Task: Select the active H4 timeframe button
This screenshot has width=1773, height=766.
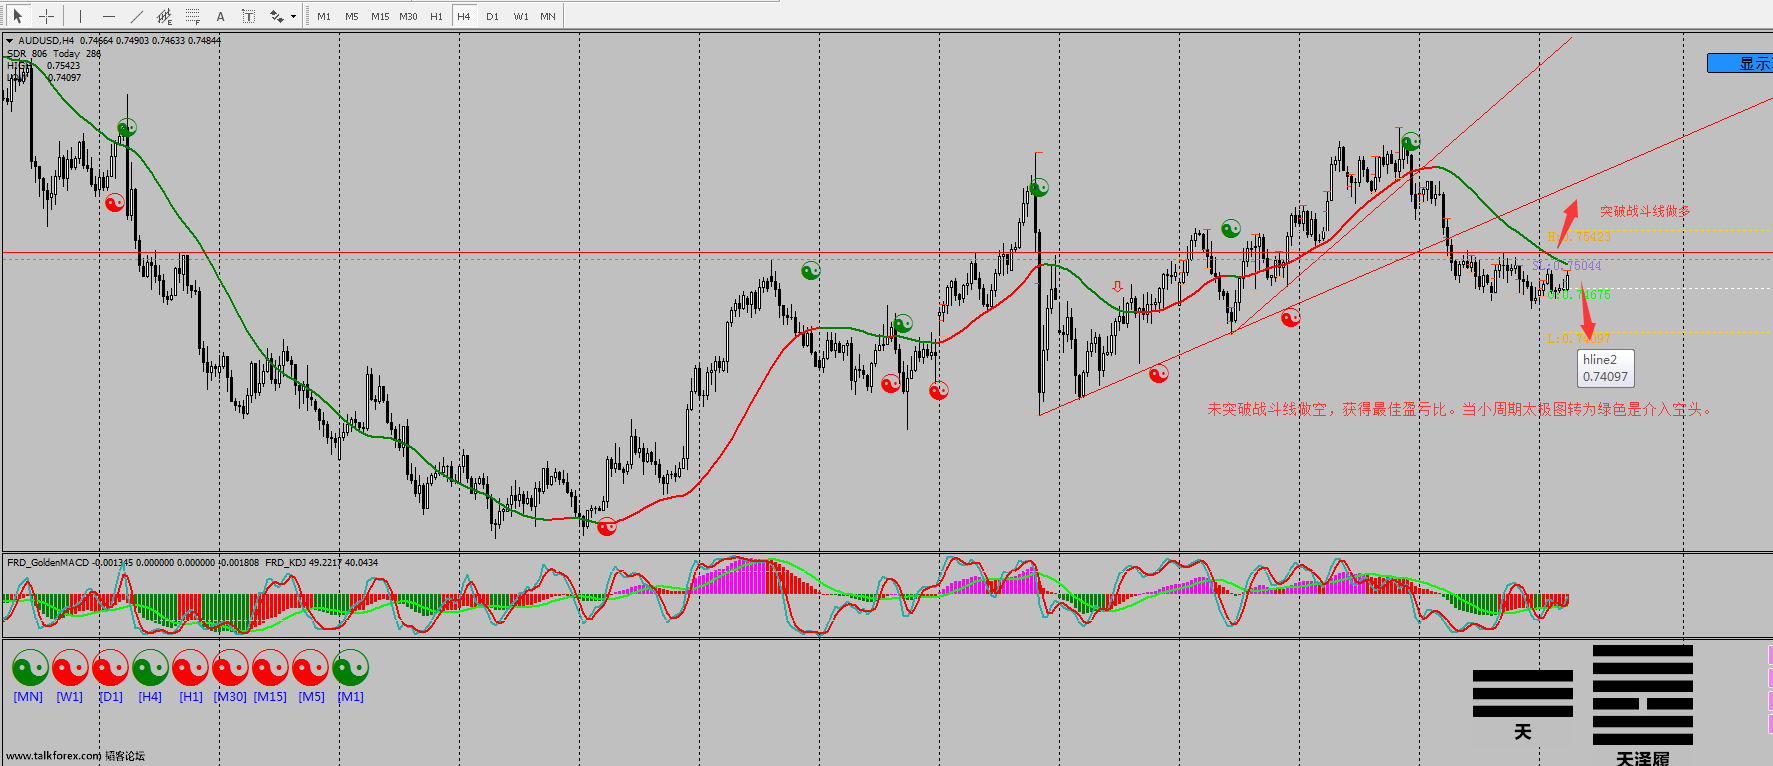Action: [464, 16]
